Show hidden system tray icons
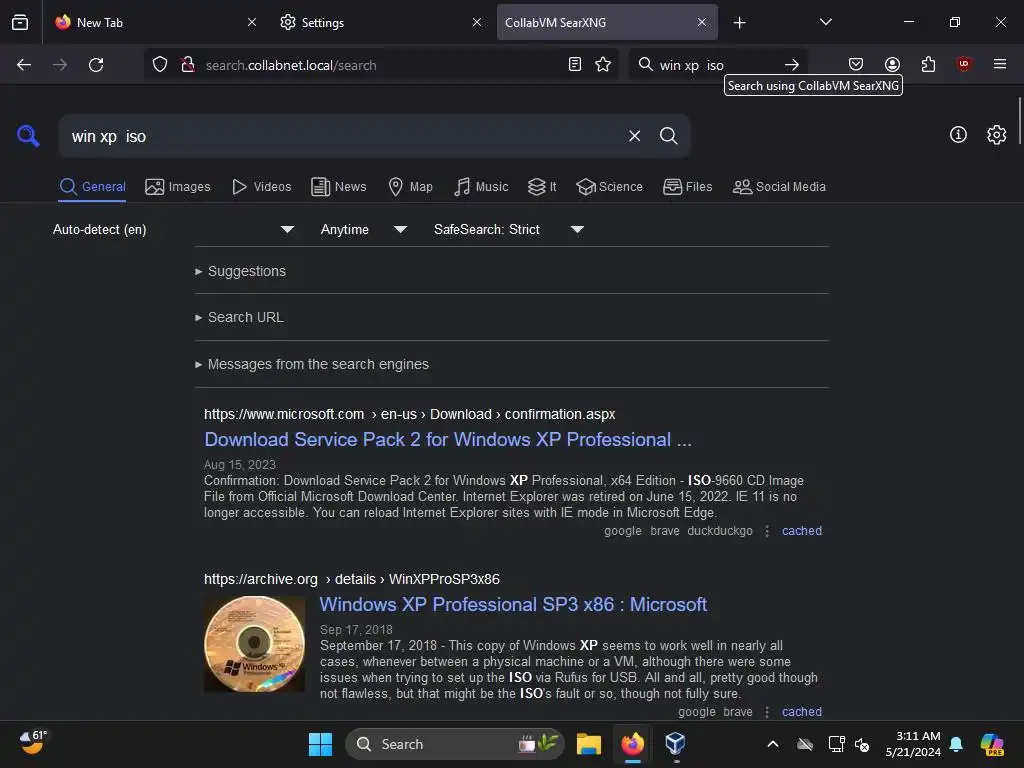The width and height of the screenshot is (1024, 768). (x=773, y=744)
